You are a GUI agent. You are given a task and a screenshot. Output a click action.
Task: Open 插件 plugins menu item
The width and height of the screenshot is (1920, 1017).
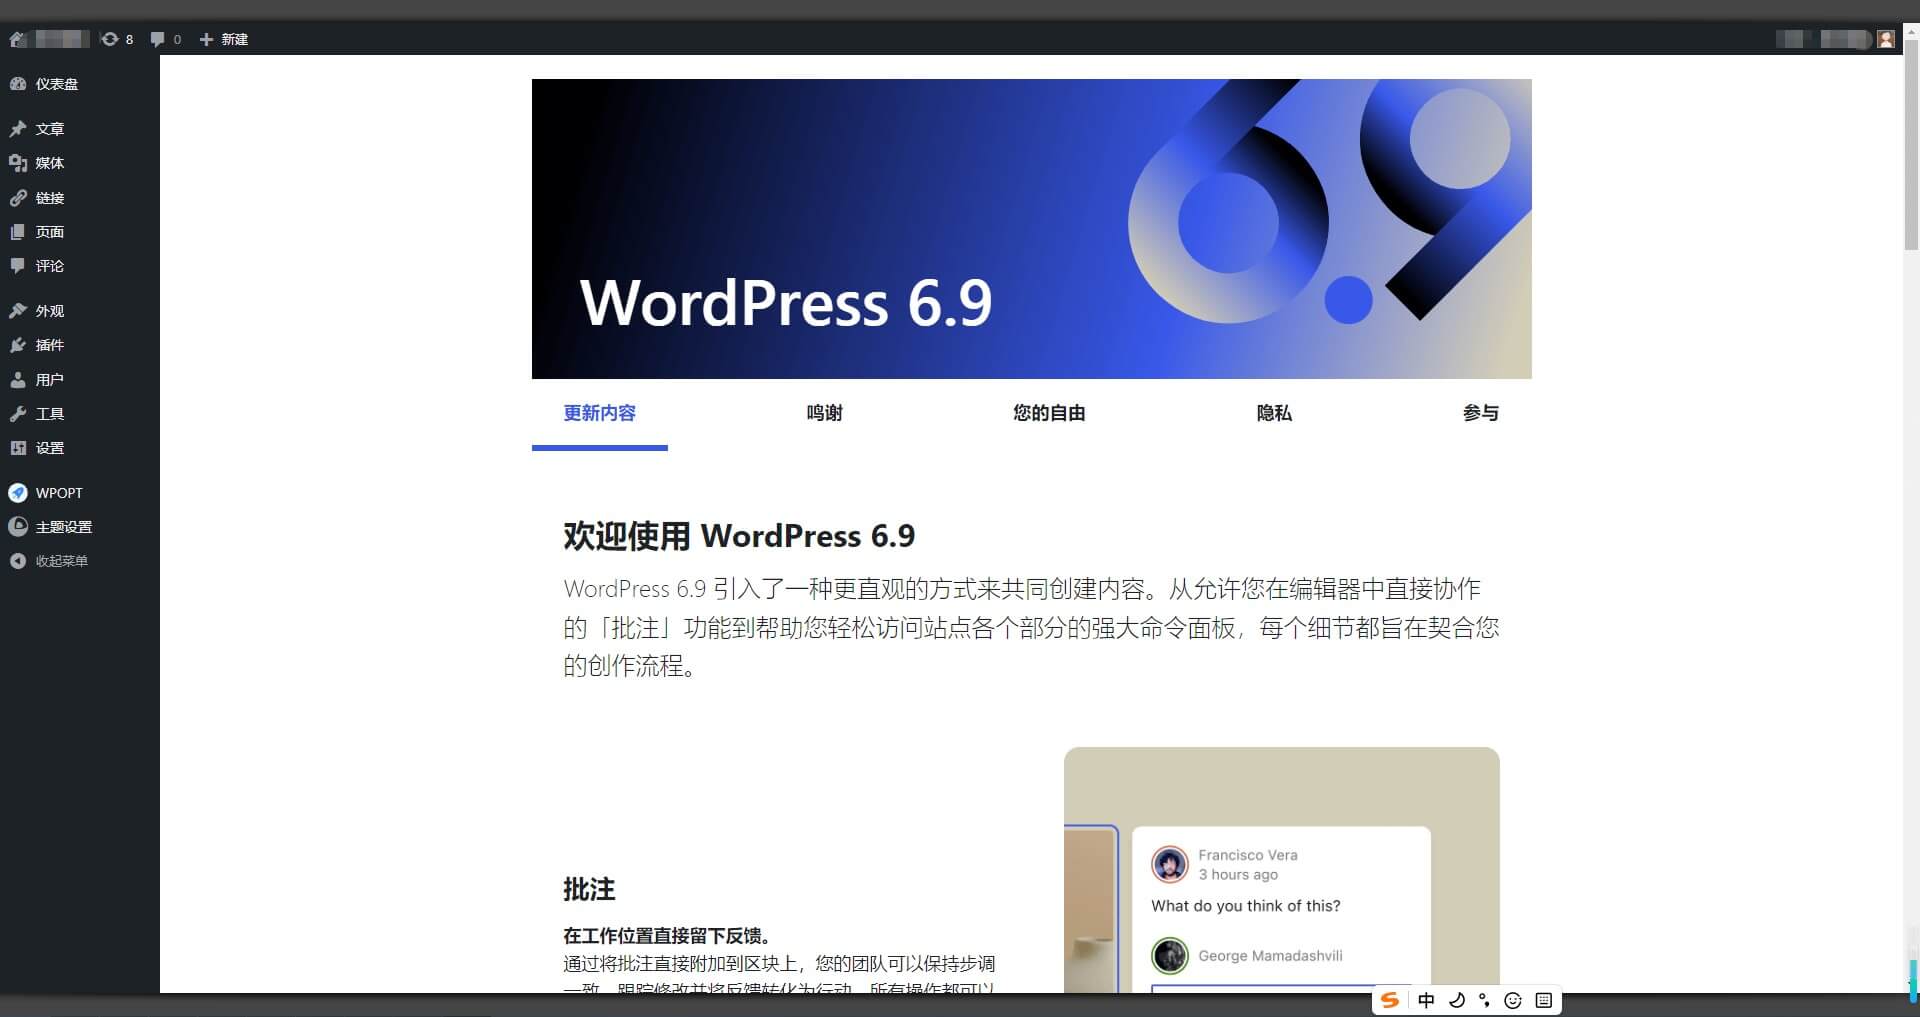(x=49, y=345)
